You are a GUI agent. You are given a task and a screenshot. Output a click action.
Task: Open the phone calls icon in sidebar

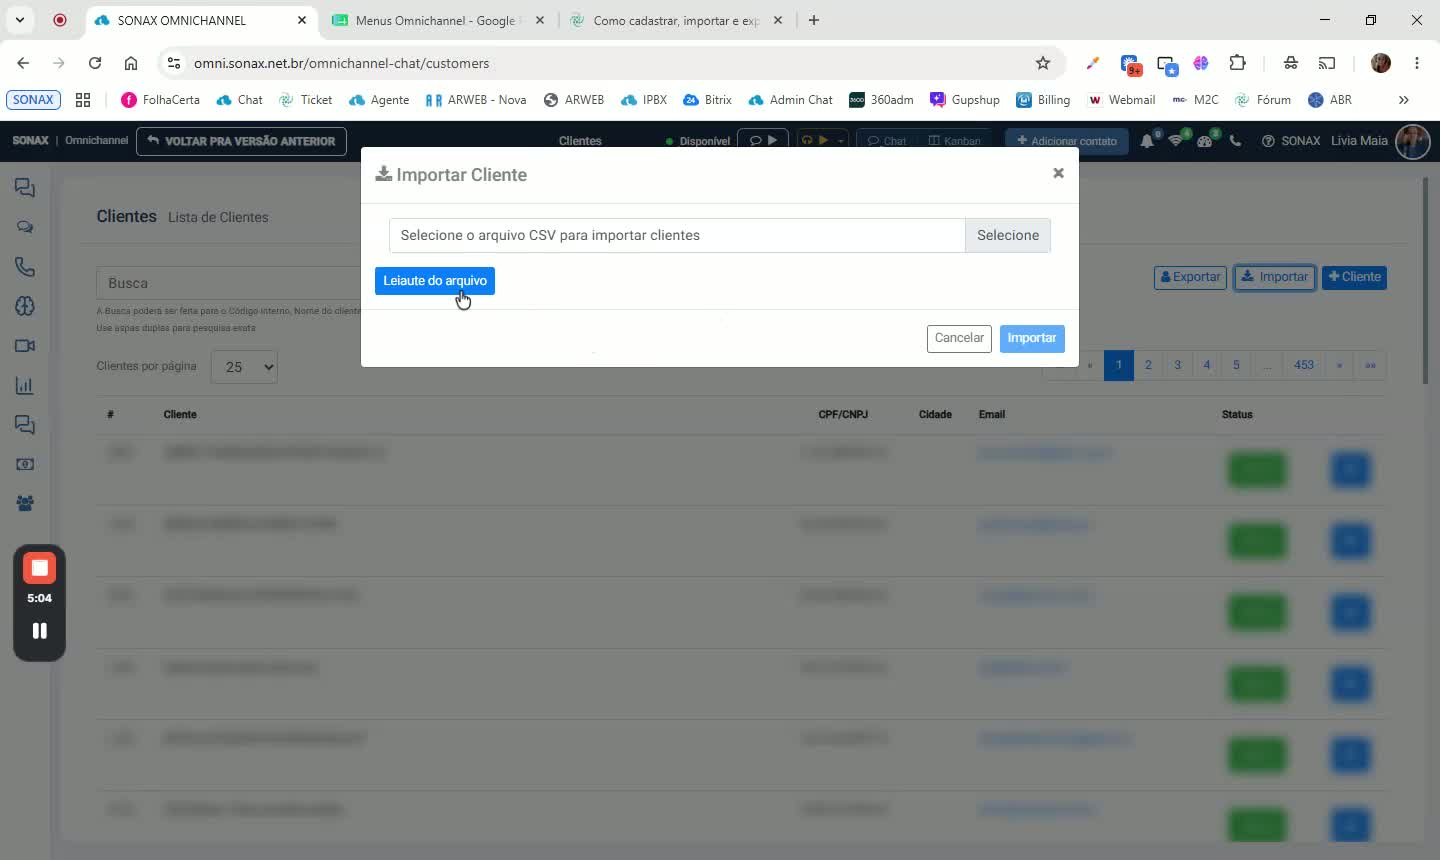(x=25, y=267)
